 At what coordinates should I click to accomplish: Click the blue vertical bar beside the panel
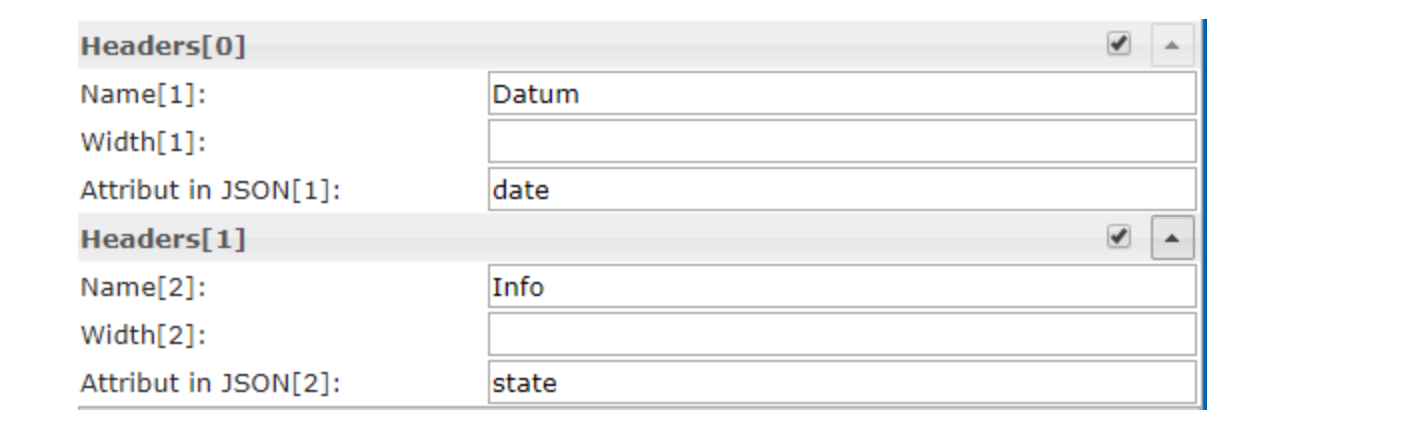[x=1204, y=214]
